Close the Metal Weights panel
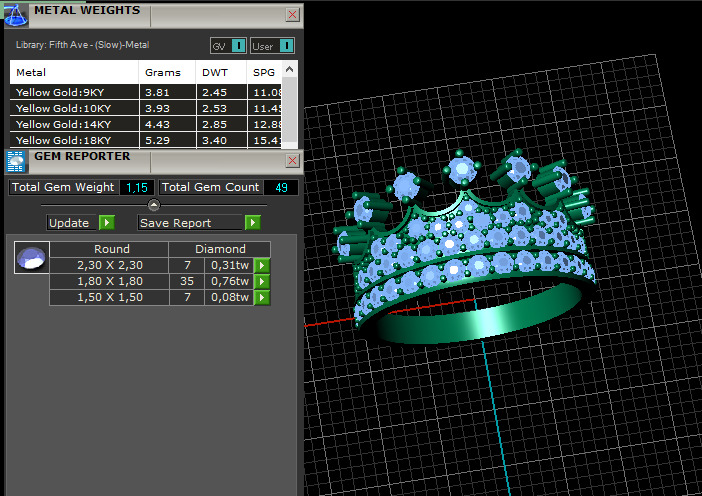Screen dimensions: 702x496 click(292, 14)
